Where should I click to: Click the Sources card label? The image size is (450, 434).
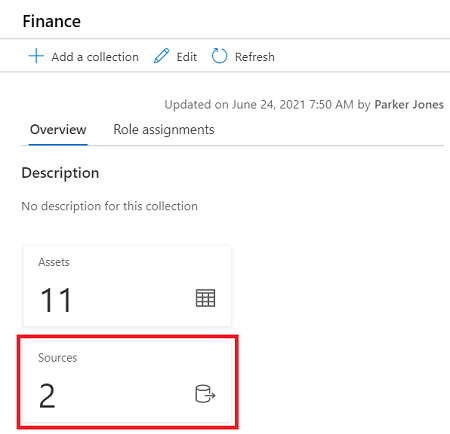coord(57,358)
